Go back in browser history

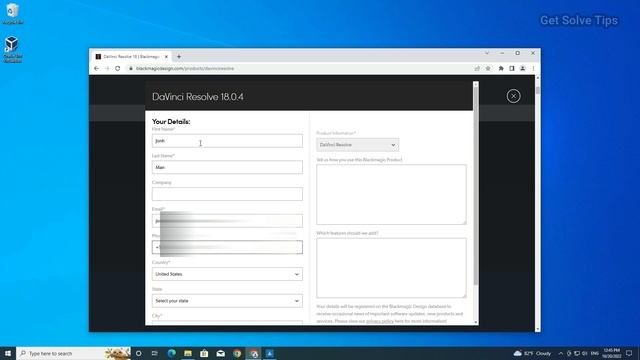96,69
